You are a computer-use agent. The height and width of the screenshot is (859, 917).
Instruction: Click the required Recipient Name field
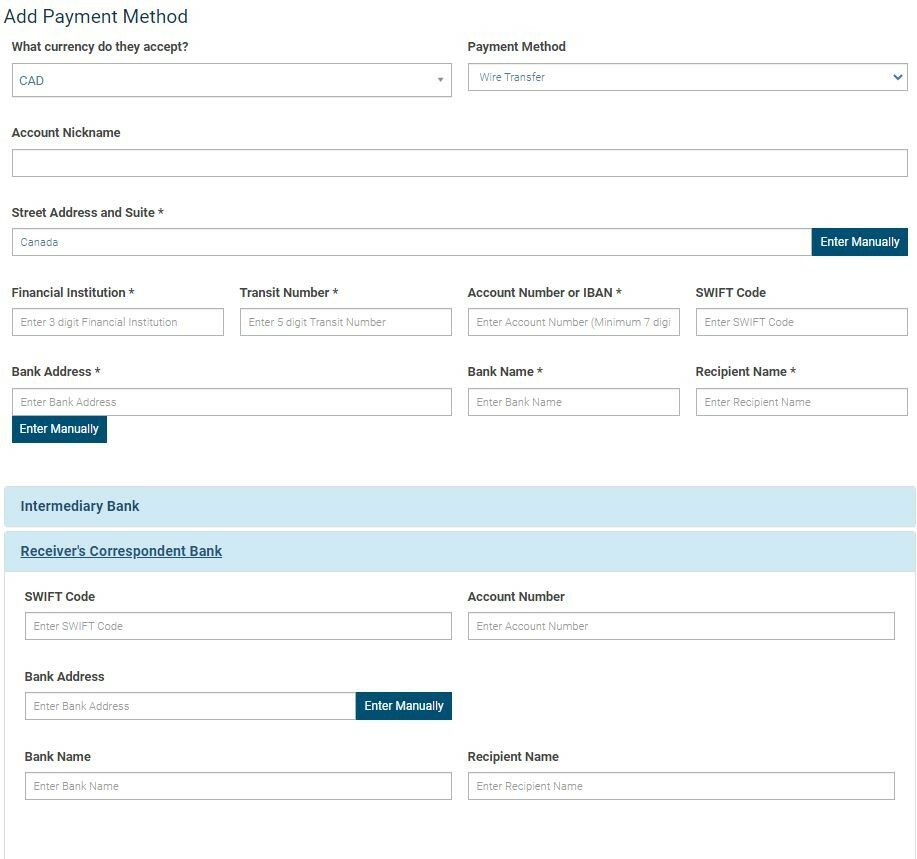point(801,401)
